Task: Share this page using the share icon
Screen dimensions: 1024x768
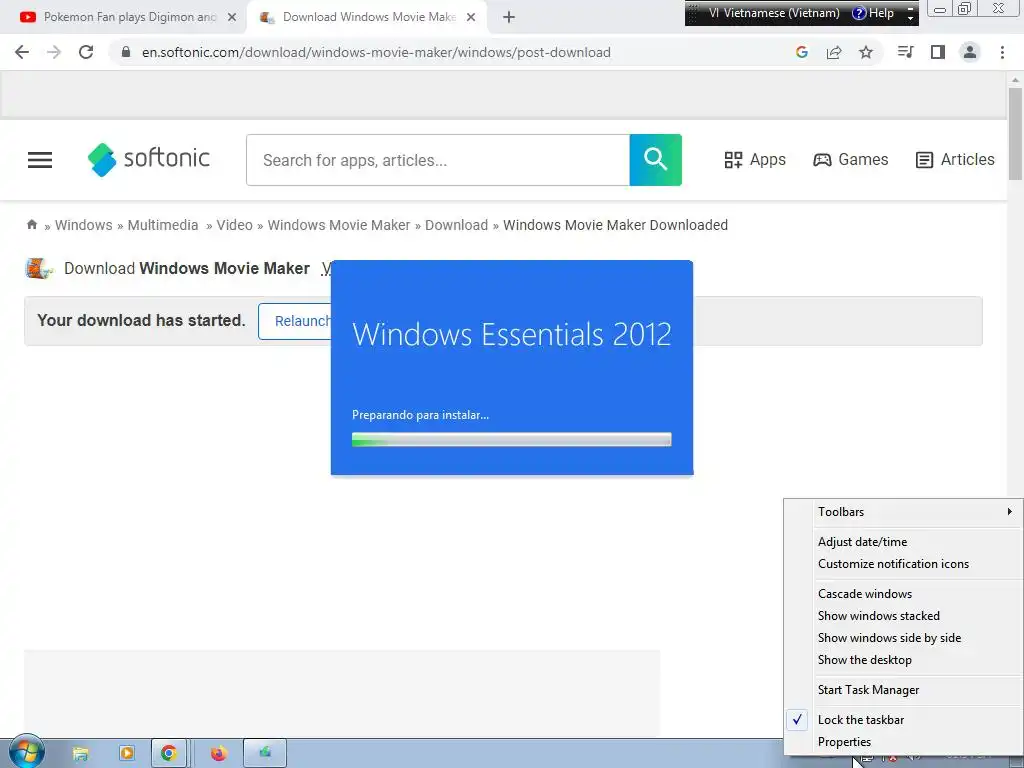Action: pyautogui.click(x=834, y=52)
